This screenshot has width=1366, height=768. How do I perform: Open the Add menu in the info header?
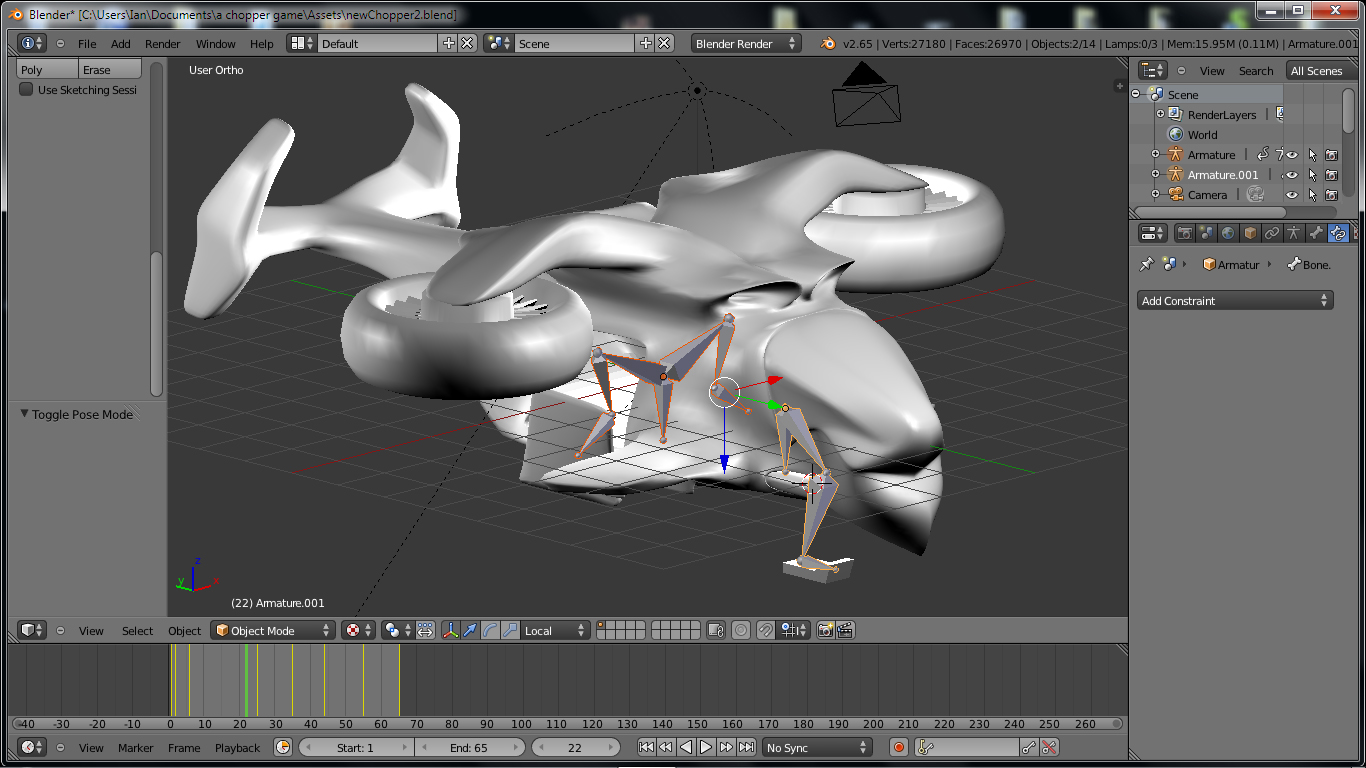click(x=120, y=44)
